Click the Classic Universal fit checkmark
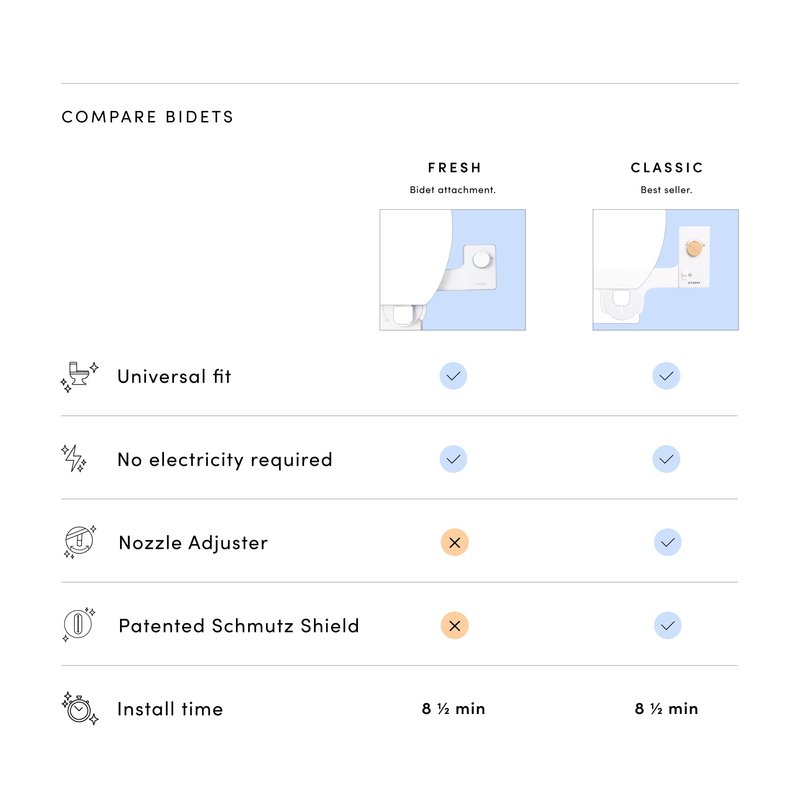This screenshot has width=800, height=800. pyautogui.click(x=666, y=376)
